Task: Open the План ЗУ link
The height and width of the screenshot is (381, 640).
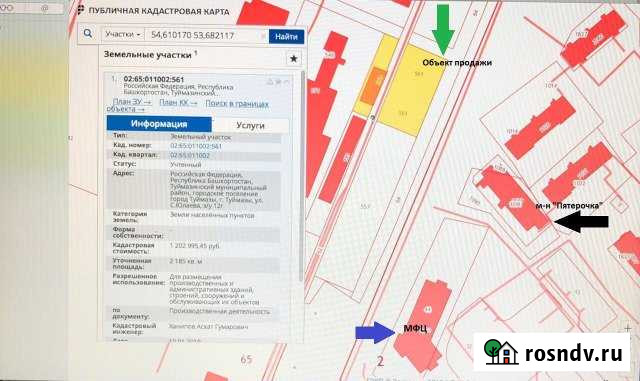Action: pos(132,102)
